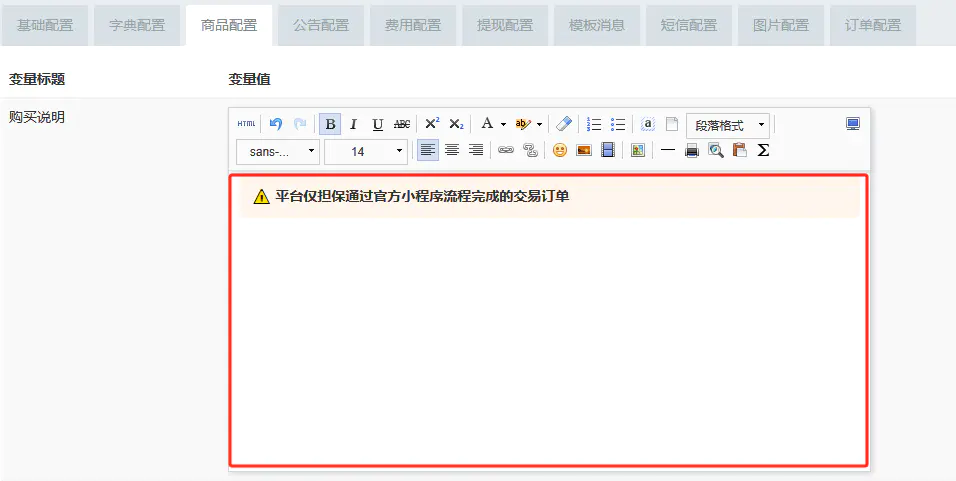Screen dimensions: 956x481
Task: Go to 订单配置 tab
Action: tap(873, 26)
